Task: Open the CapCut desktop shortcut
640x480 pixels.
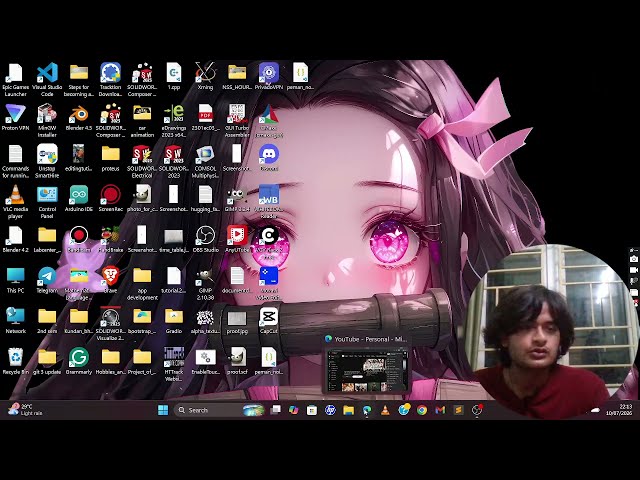Action: [x=269, y=320]
